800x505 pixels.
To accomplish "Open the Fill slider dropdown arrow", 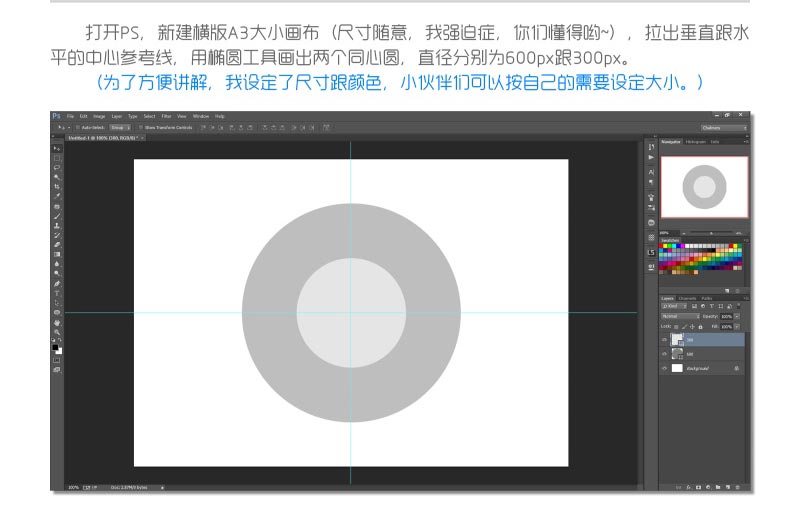I will click(737, 326).
